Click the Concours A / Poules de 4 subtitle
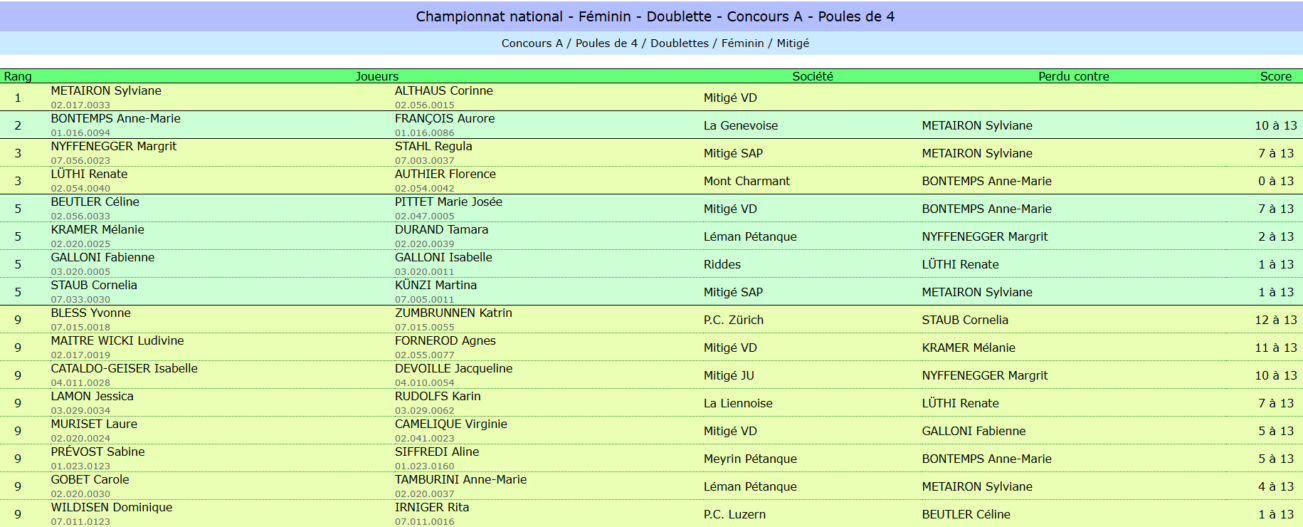 (655, 44)
